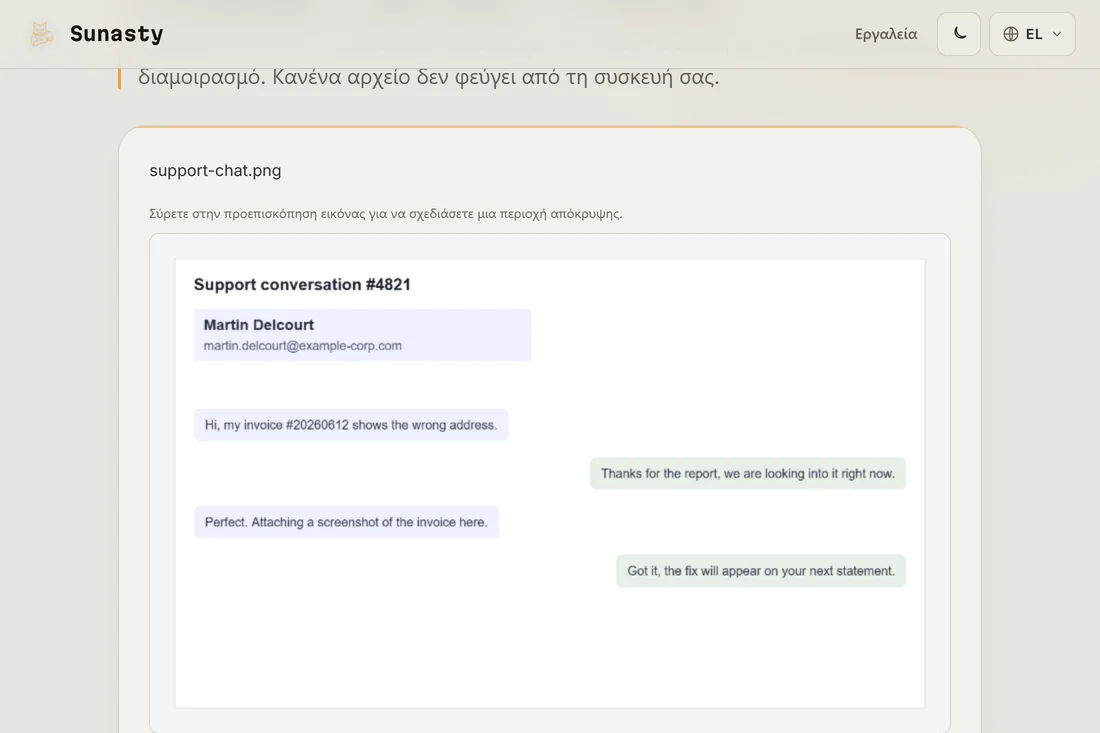
Task: Click the martin.delcourt@example-corp.com email text
Action: [302, 346]
